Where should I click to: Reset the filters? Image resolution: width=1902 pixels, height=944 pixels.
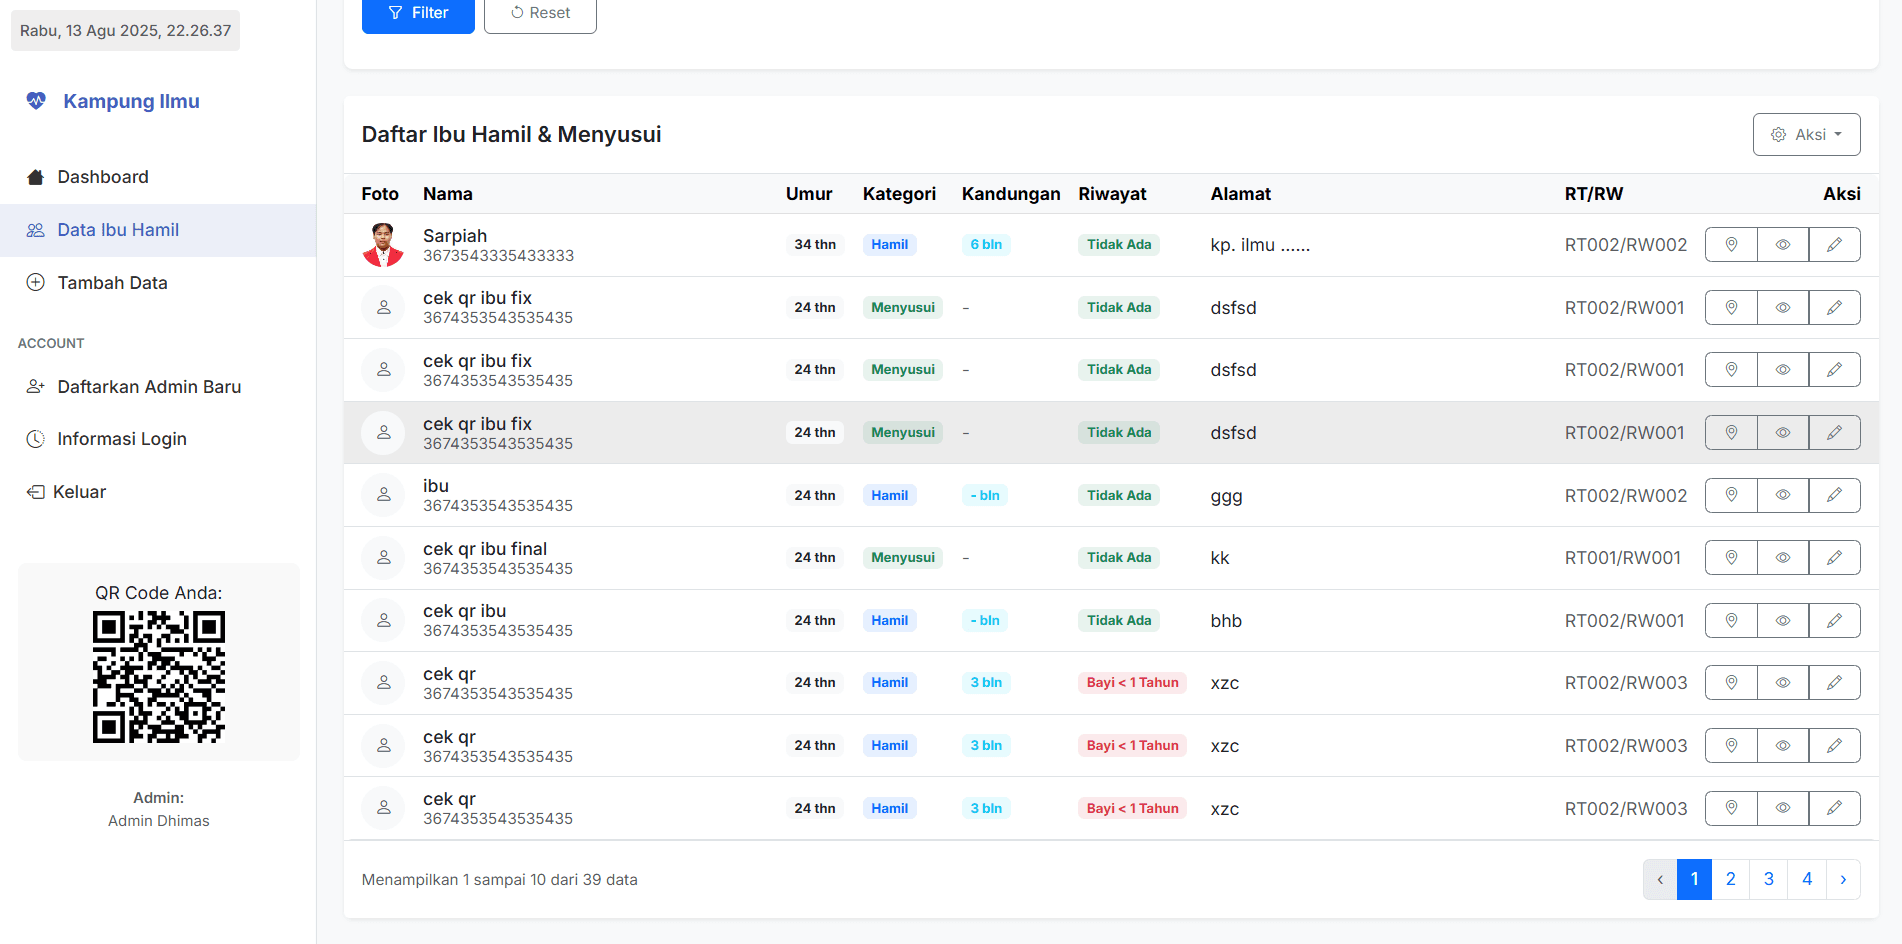pos(540,13)
